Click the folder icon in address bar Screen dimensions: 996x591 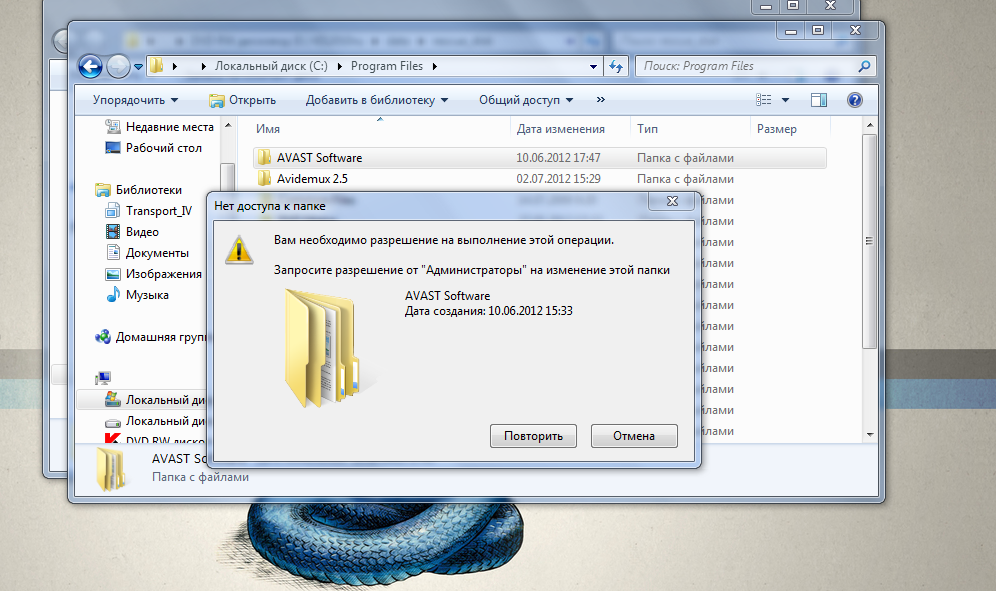[156, 65]
